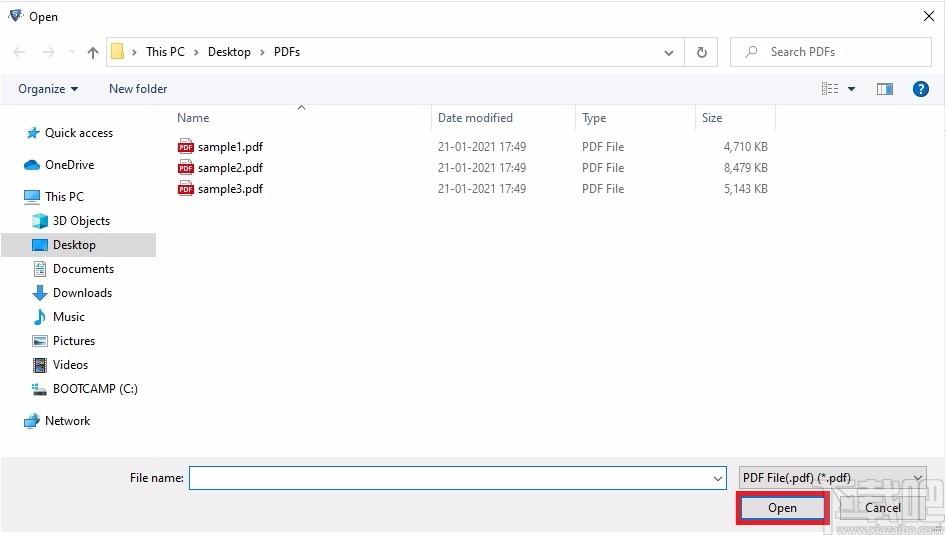This screenshot has width=947, height=535.
Task: Click the Cancel button
Action: point(882,508)
